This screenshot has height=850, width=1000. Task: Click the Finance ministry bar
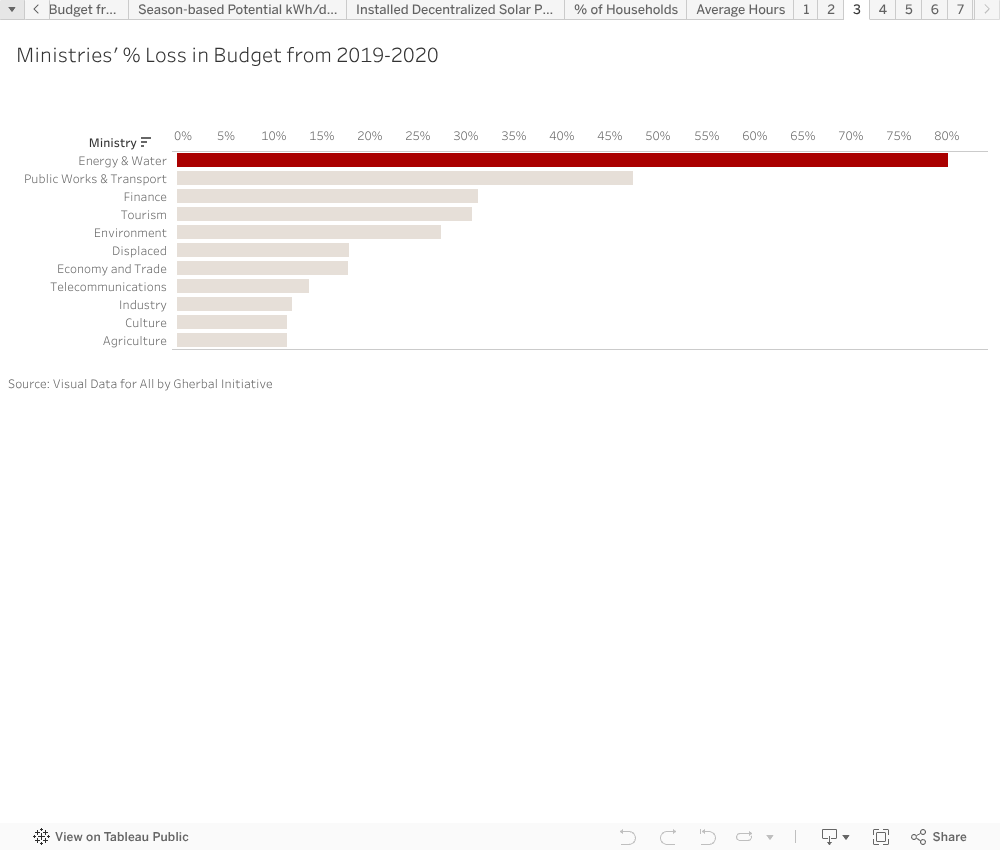327,196
